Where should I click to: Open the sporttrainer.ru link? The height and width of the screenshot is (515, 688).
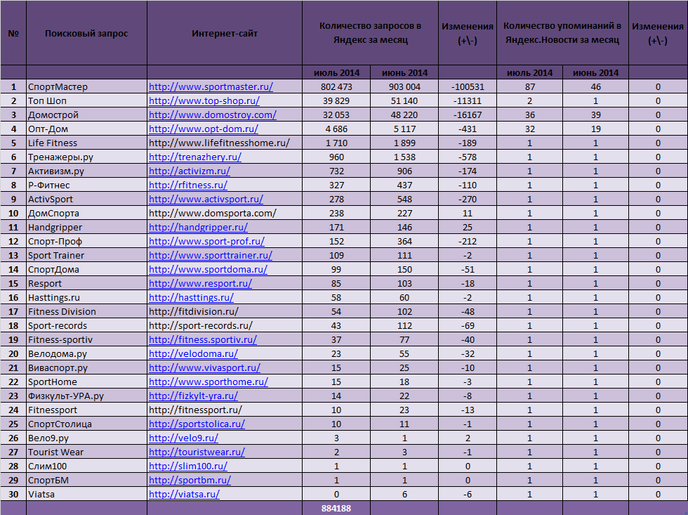pos(210,255)
